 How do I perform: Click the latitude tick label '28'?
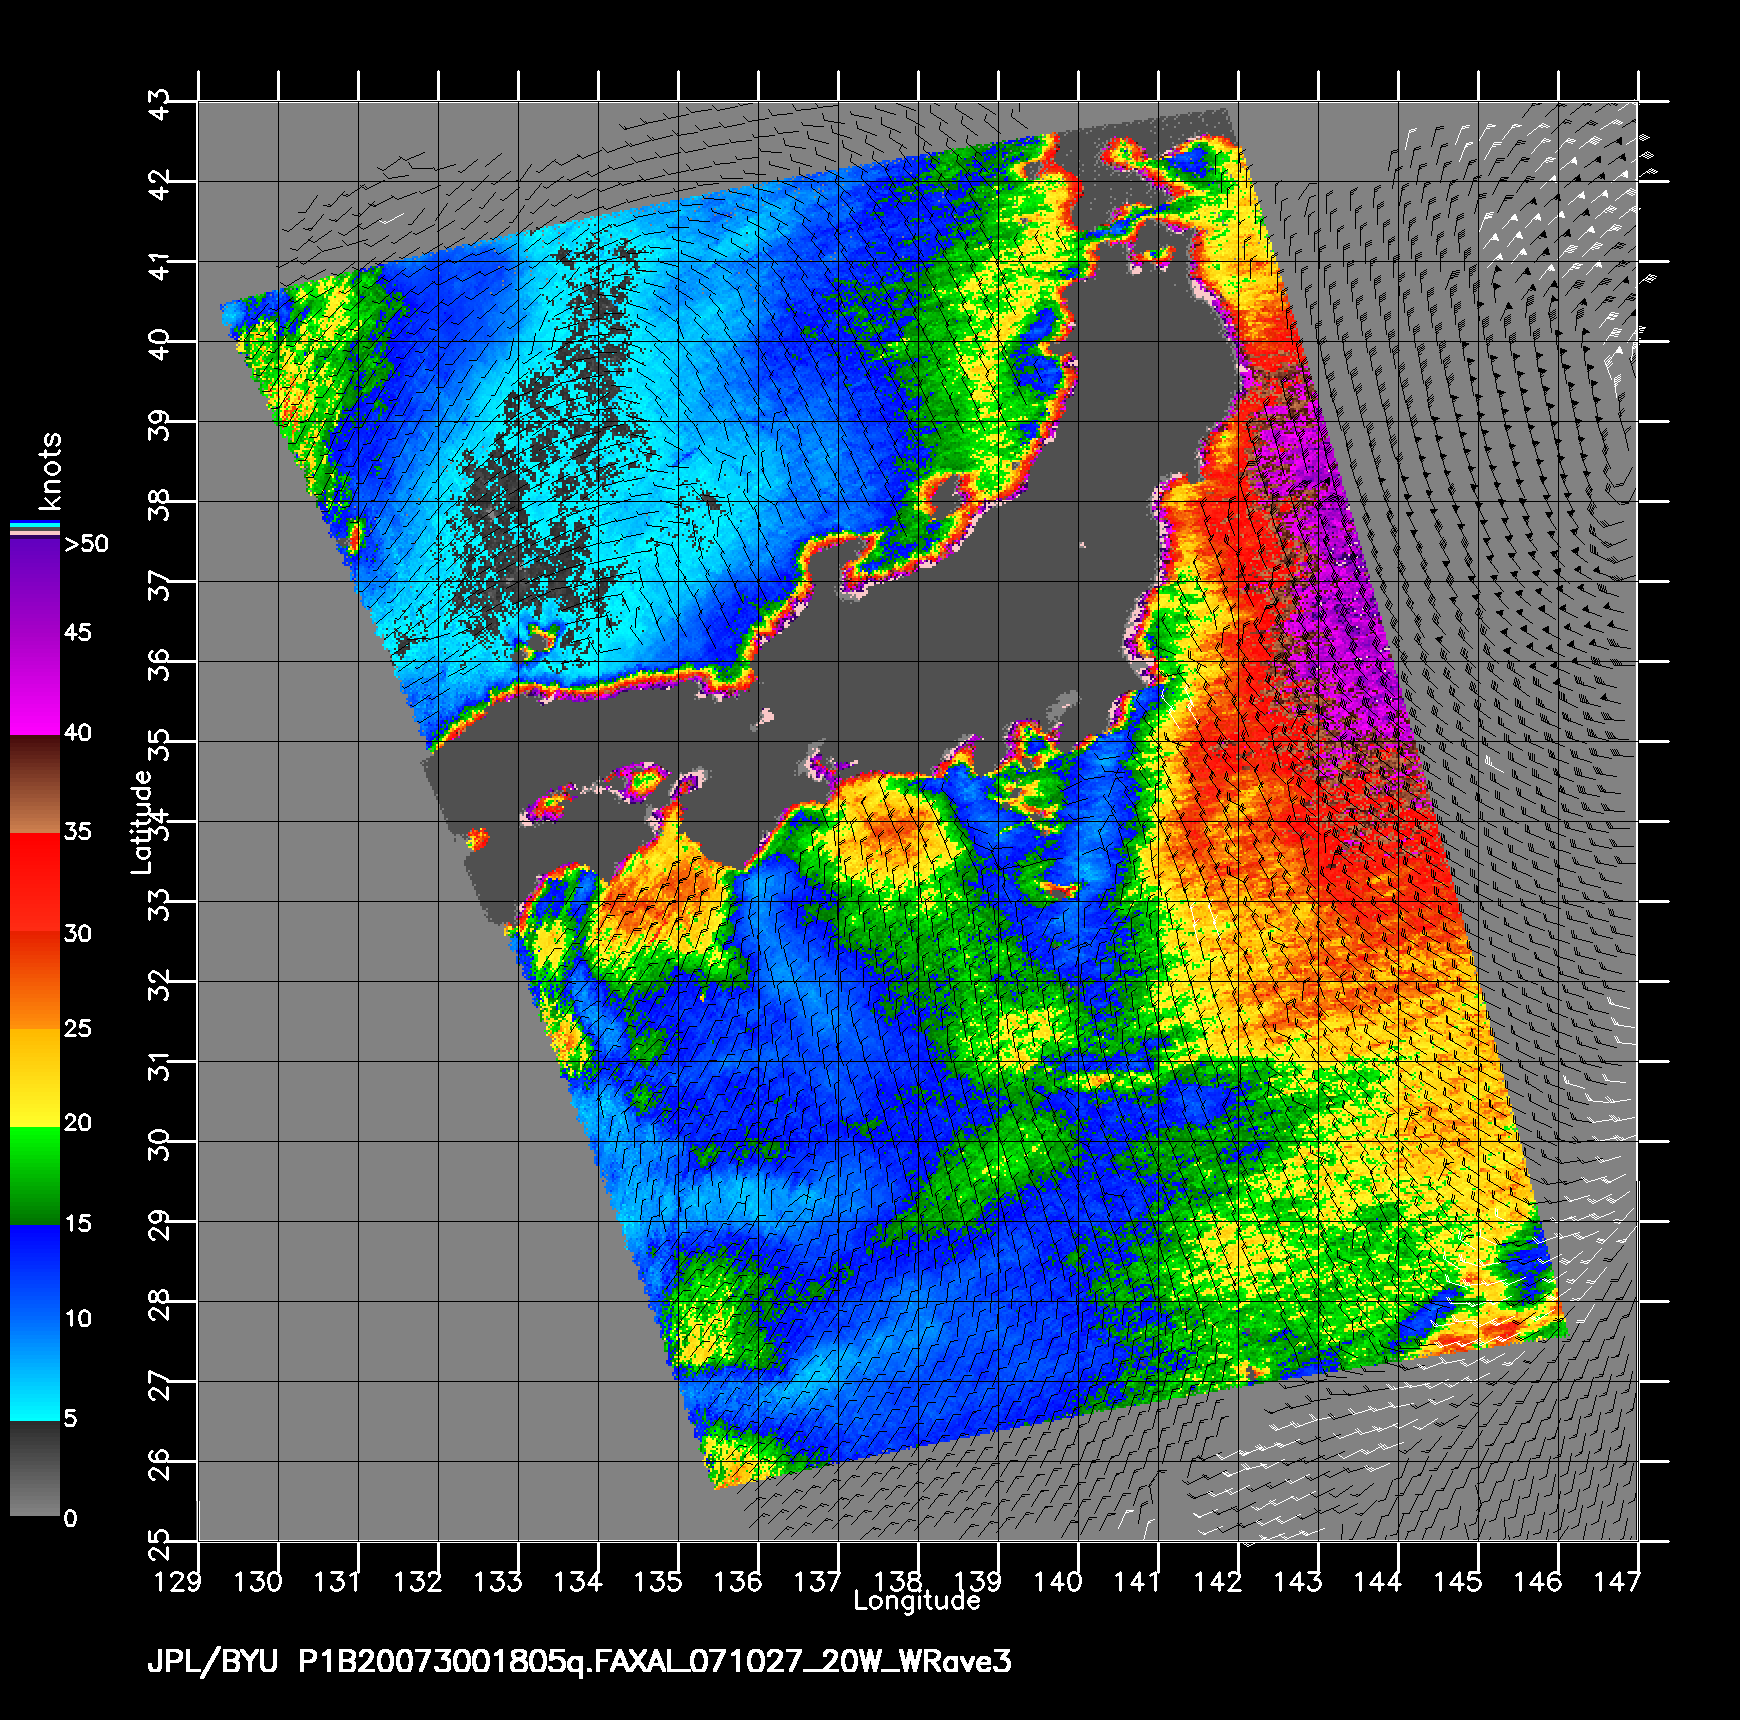click(159, 1304)
